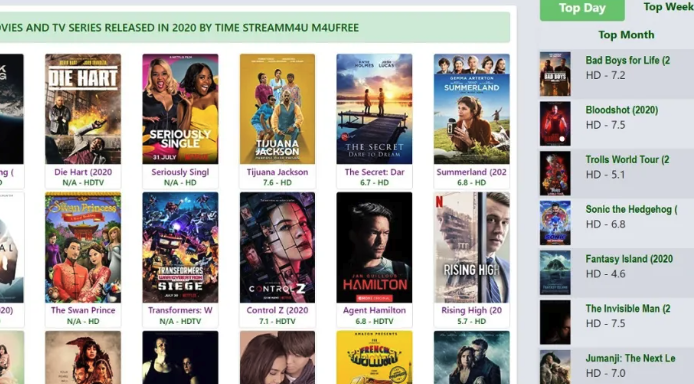This screenshot has height=384, width=694.
Task: Switch to the Top Day tab
Action: coord(582,9)
